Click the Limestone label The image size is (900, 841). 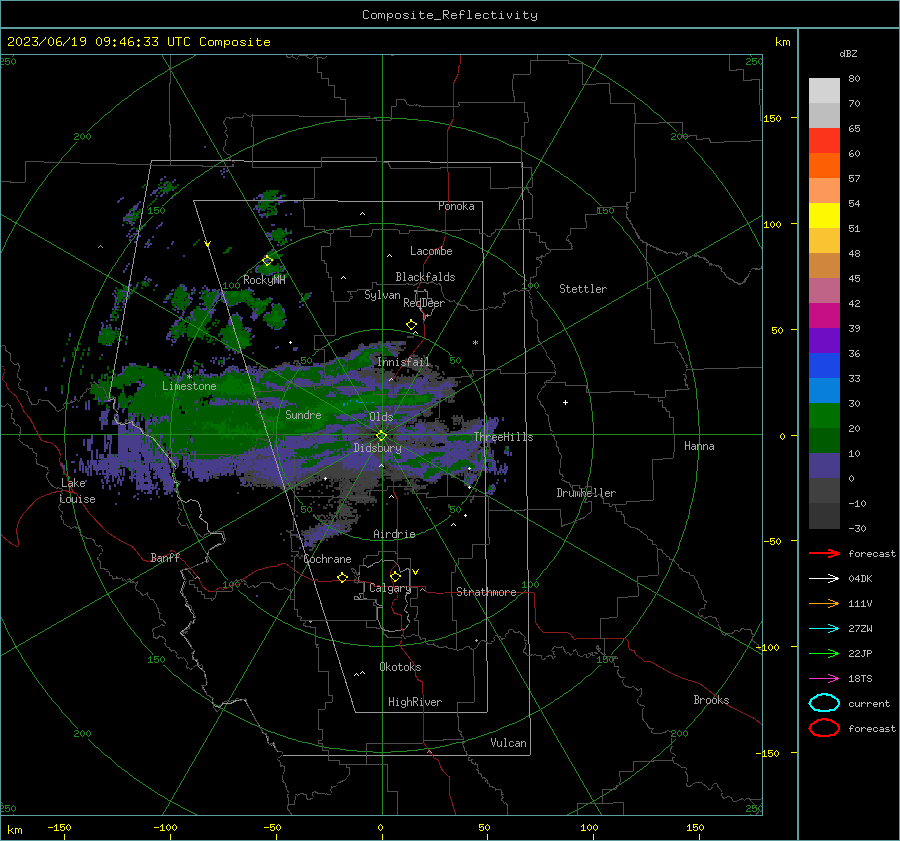point(189,386)
